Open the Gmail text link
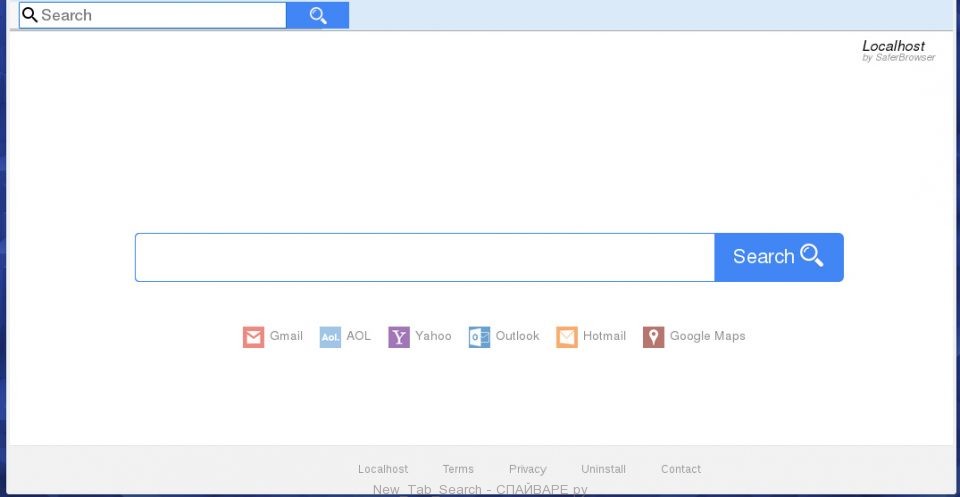Screen dimensions: 960x497 point(287,336)
